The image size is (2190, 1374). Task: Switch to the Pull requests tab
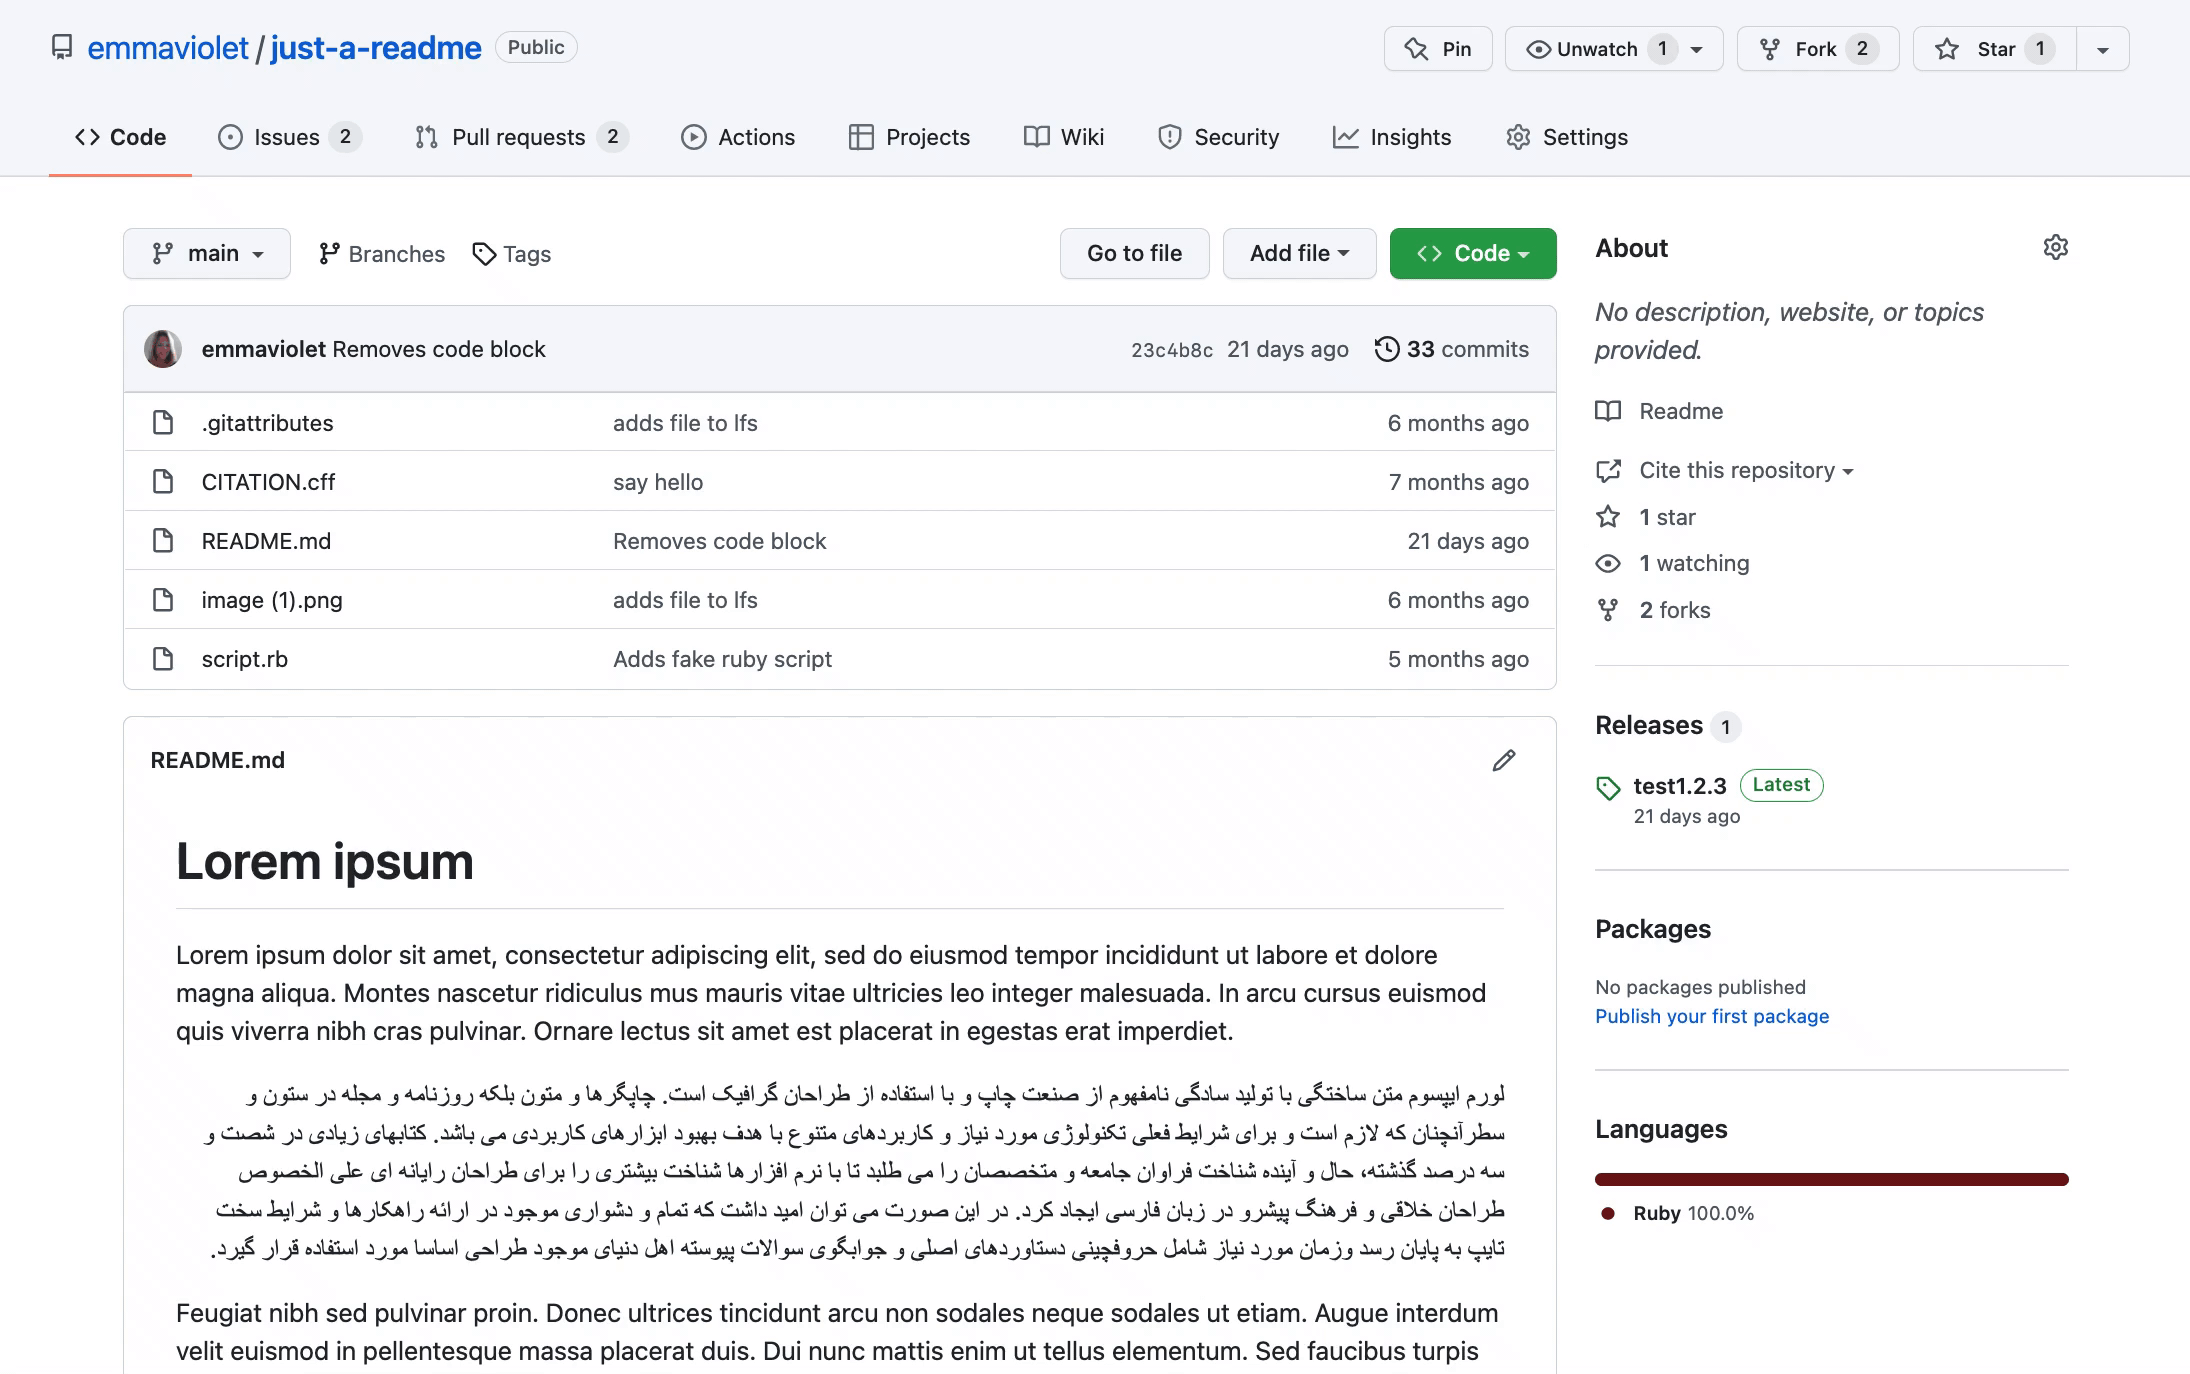[x=521, y=137]
